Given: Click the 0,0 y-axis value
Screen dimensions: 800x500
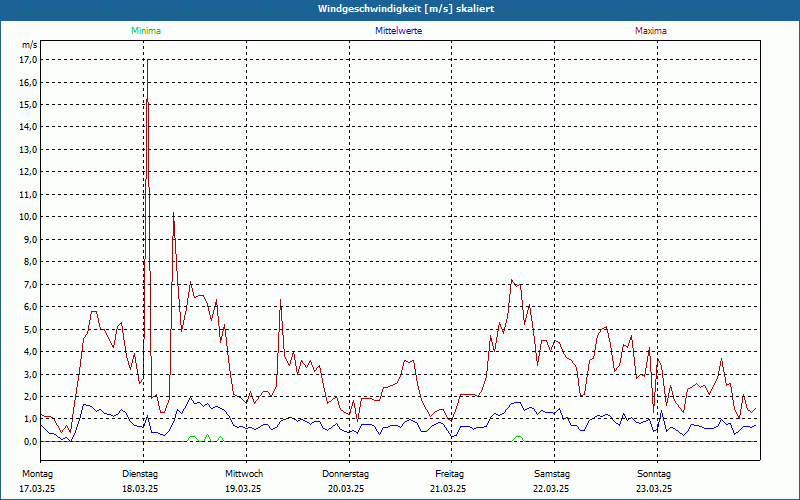Looking at the screenshot, I should pos(31,441).
